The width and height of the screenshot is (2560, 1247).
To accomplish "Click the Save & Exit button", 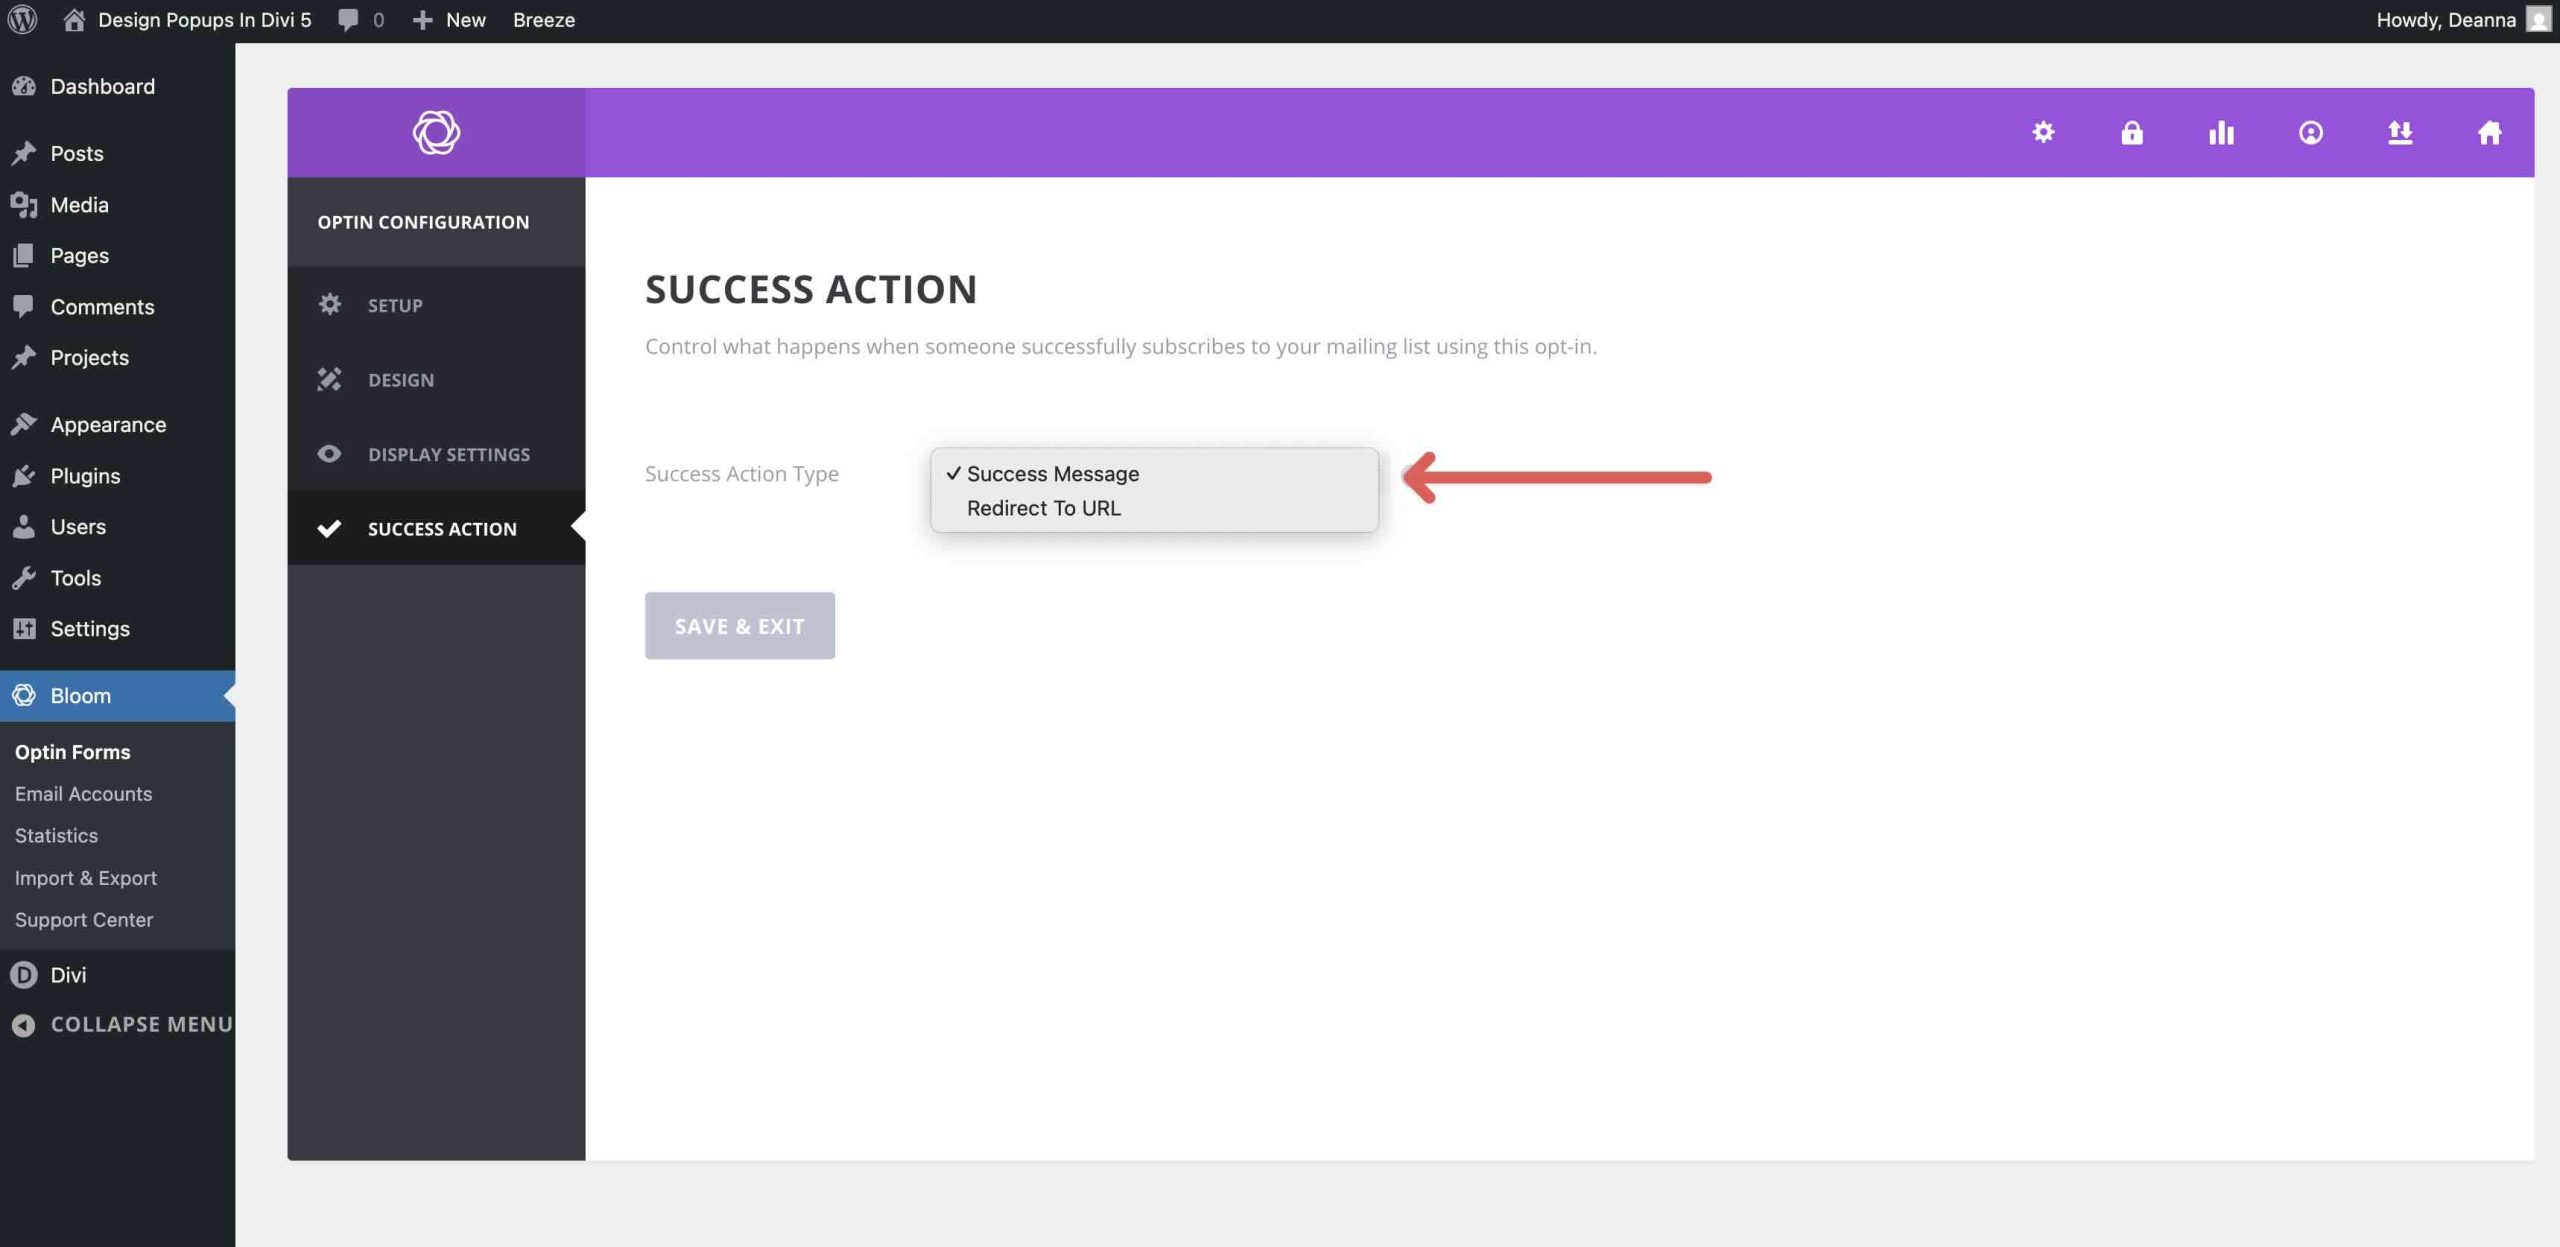I will (739, 625).
